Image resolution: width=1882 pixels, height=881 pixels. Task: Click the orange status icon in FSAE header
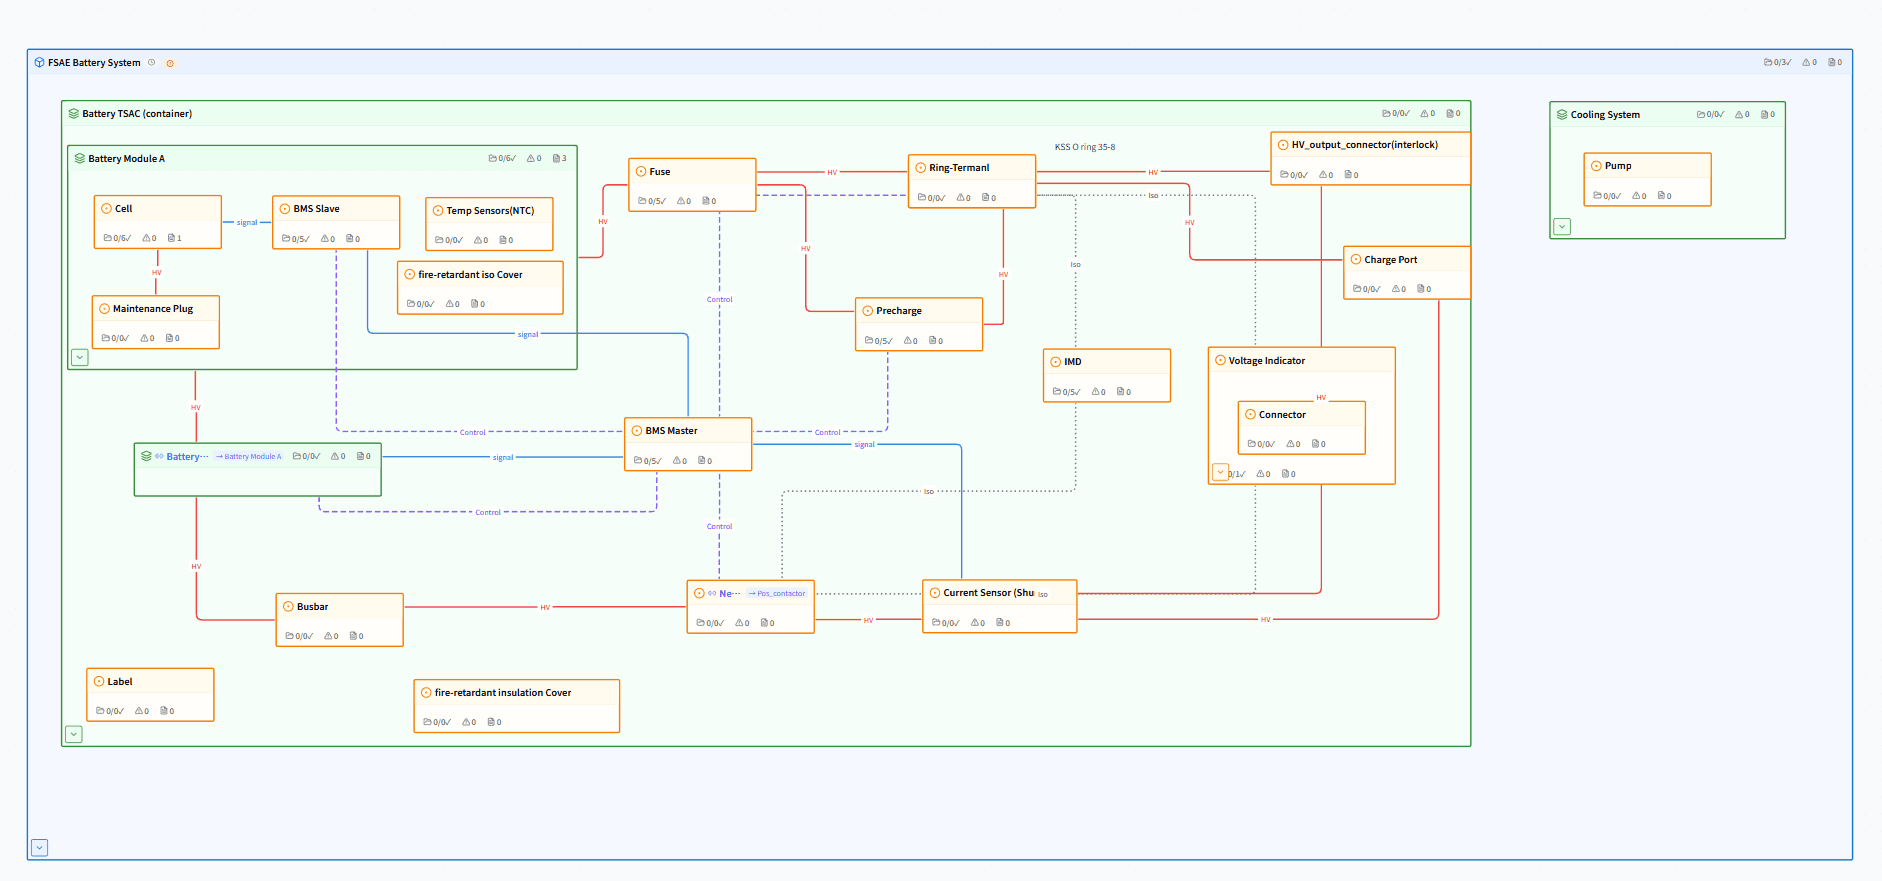coord(170,63)
